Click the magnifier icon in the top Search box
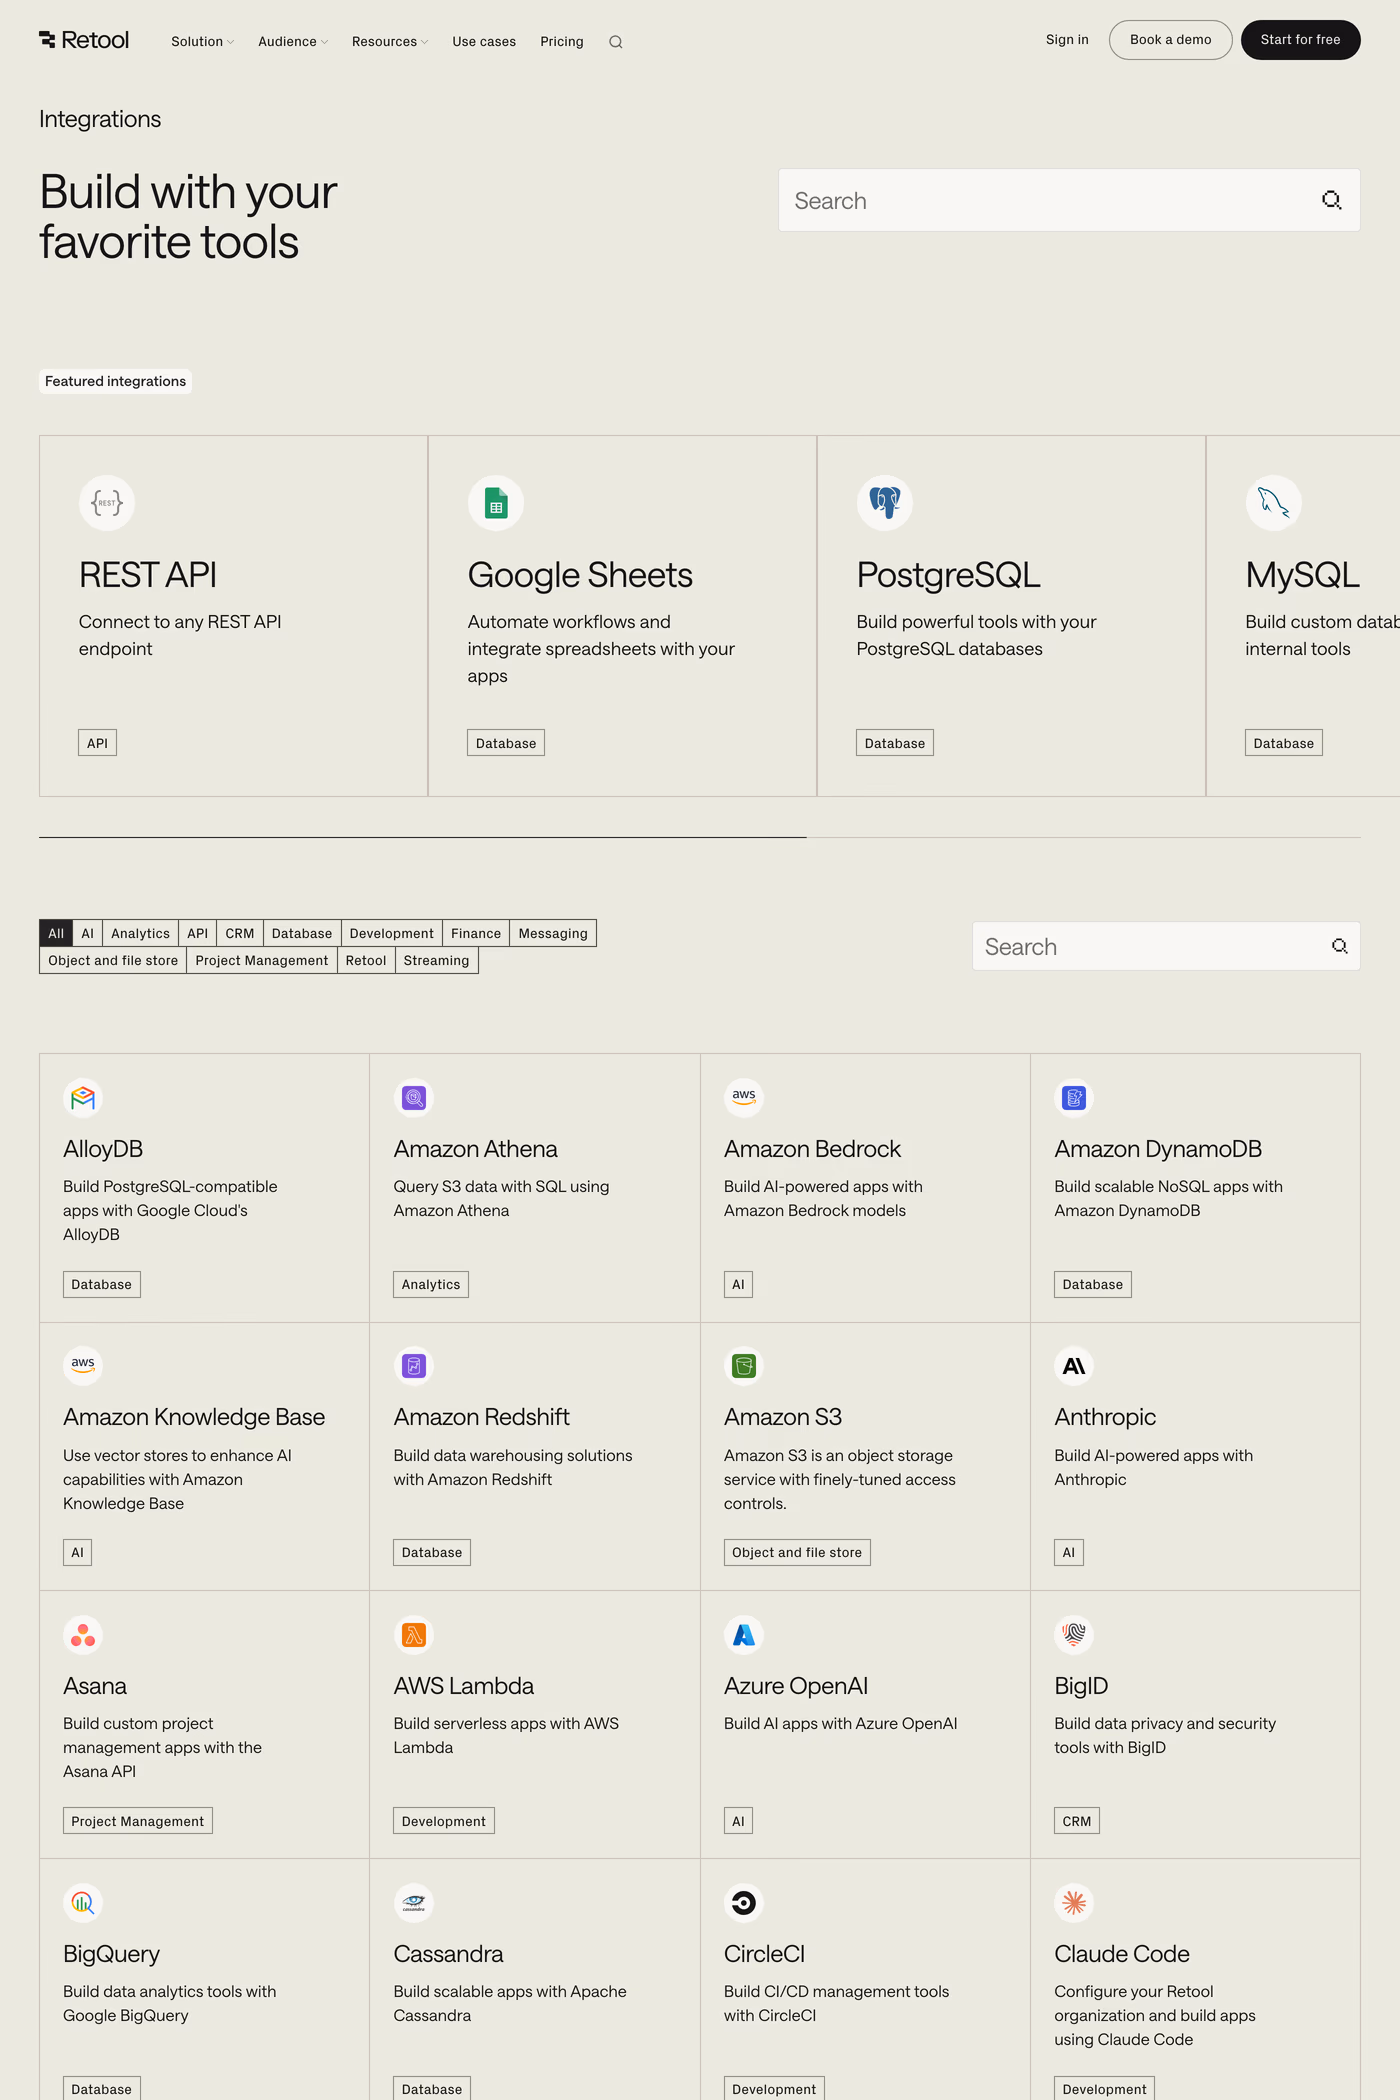 pos(1331,200)
